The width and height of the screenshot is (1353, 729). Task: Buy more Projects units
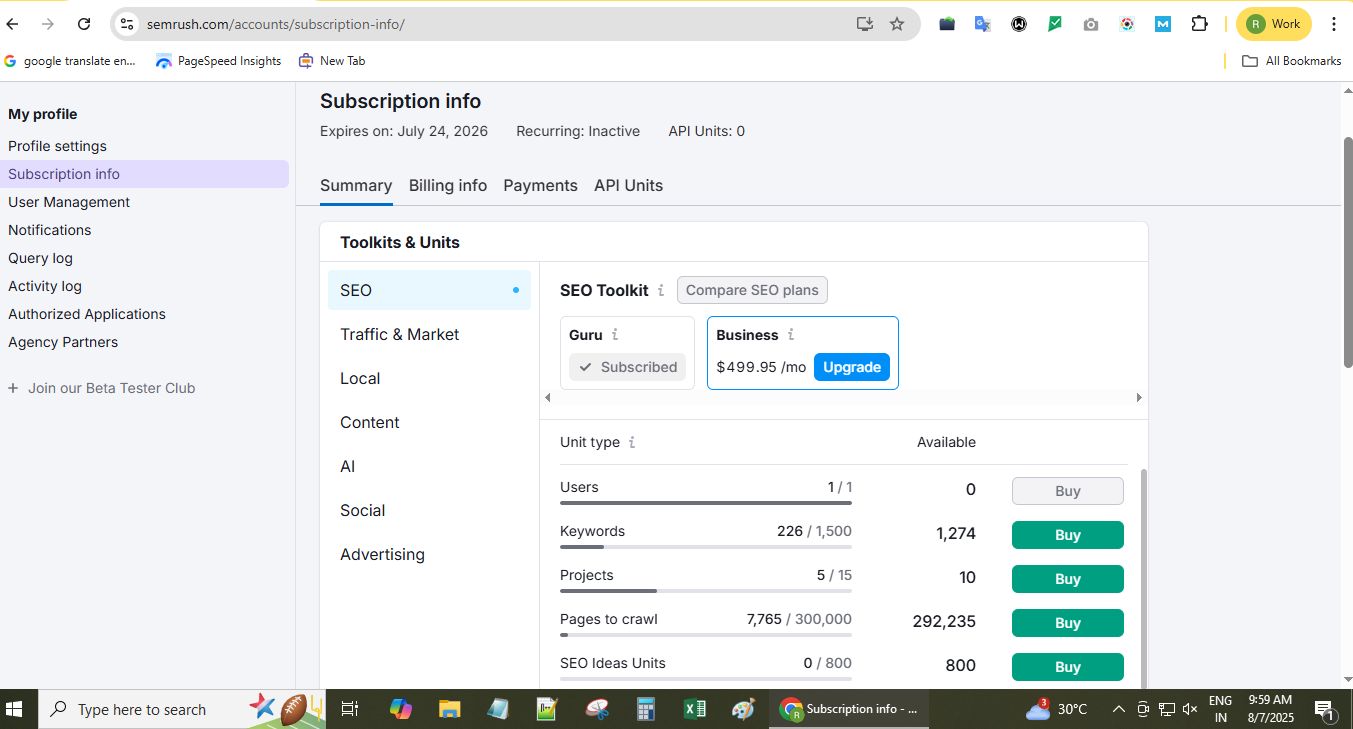pyautogui.click(x=1067, y=579)
